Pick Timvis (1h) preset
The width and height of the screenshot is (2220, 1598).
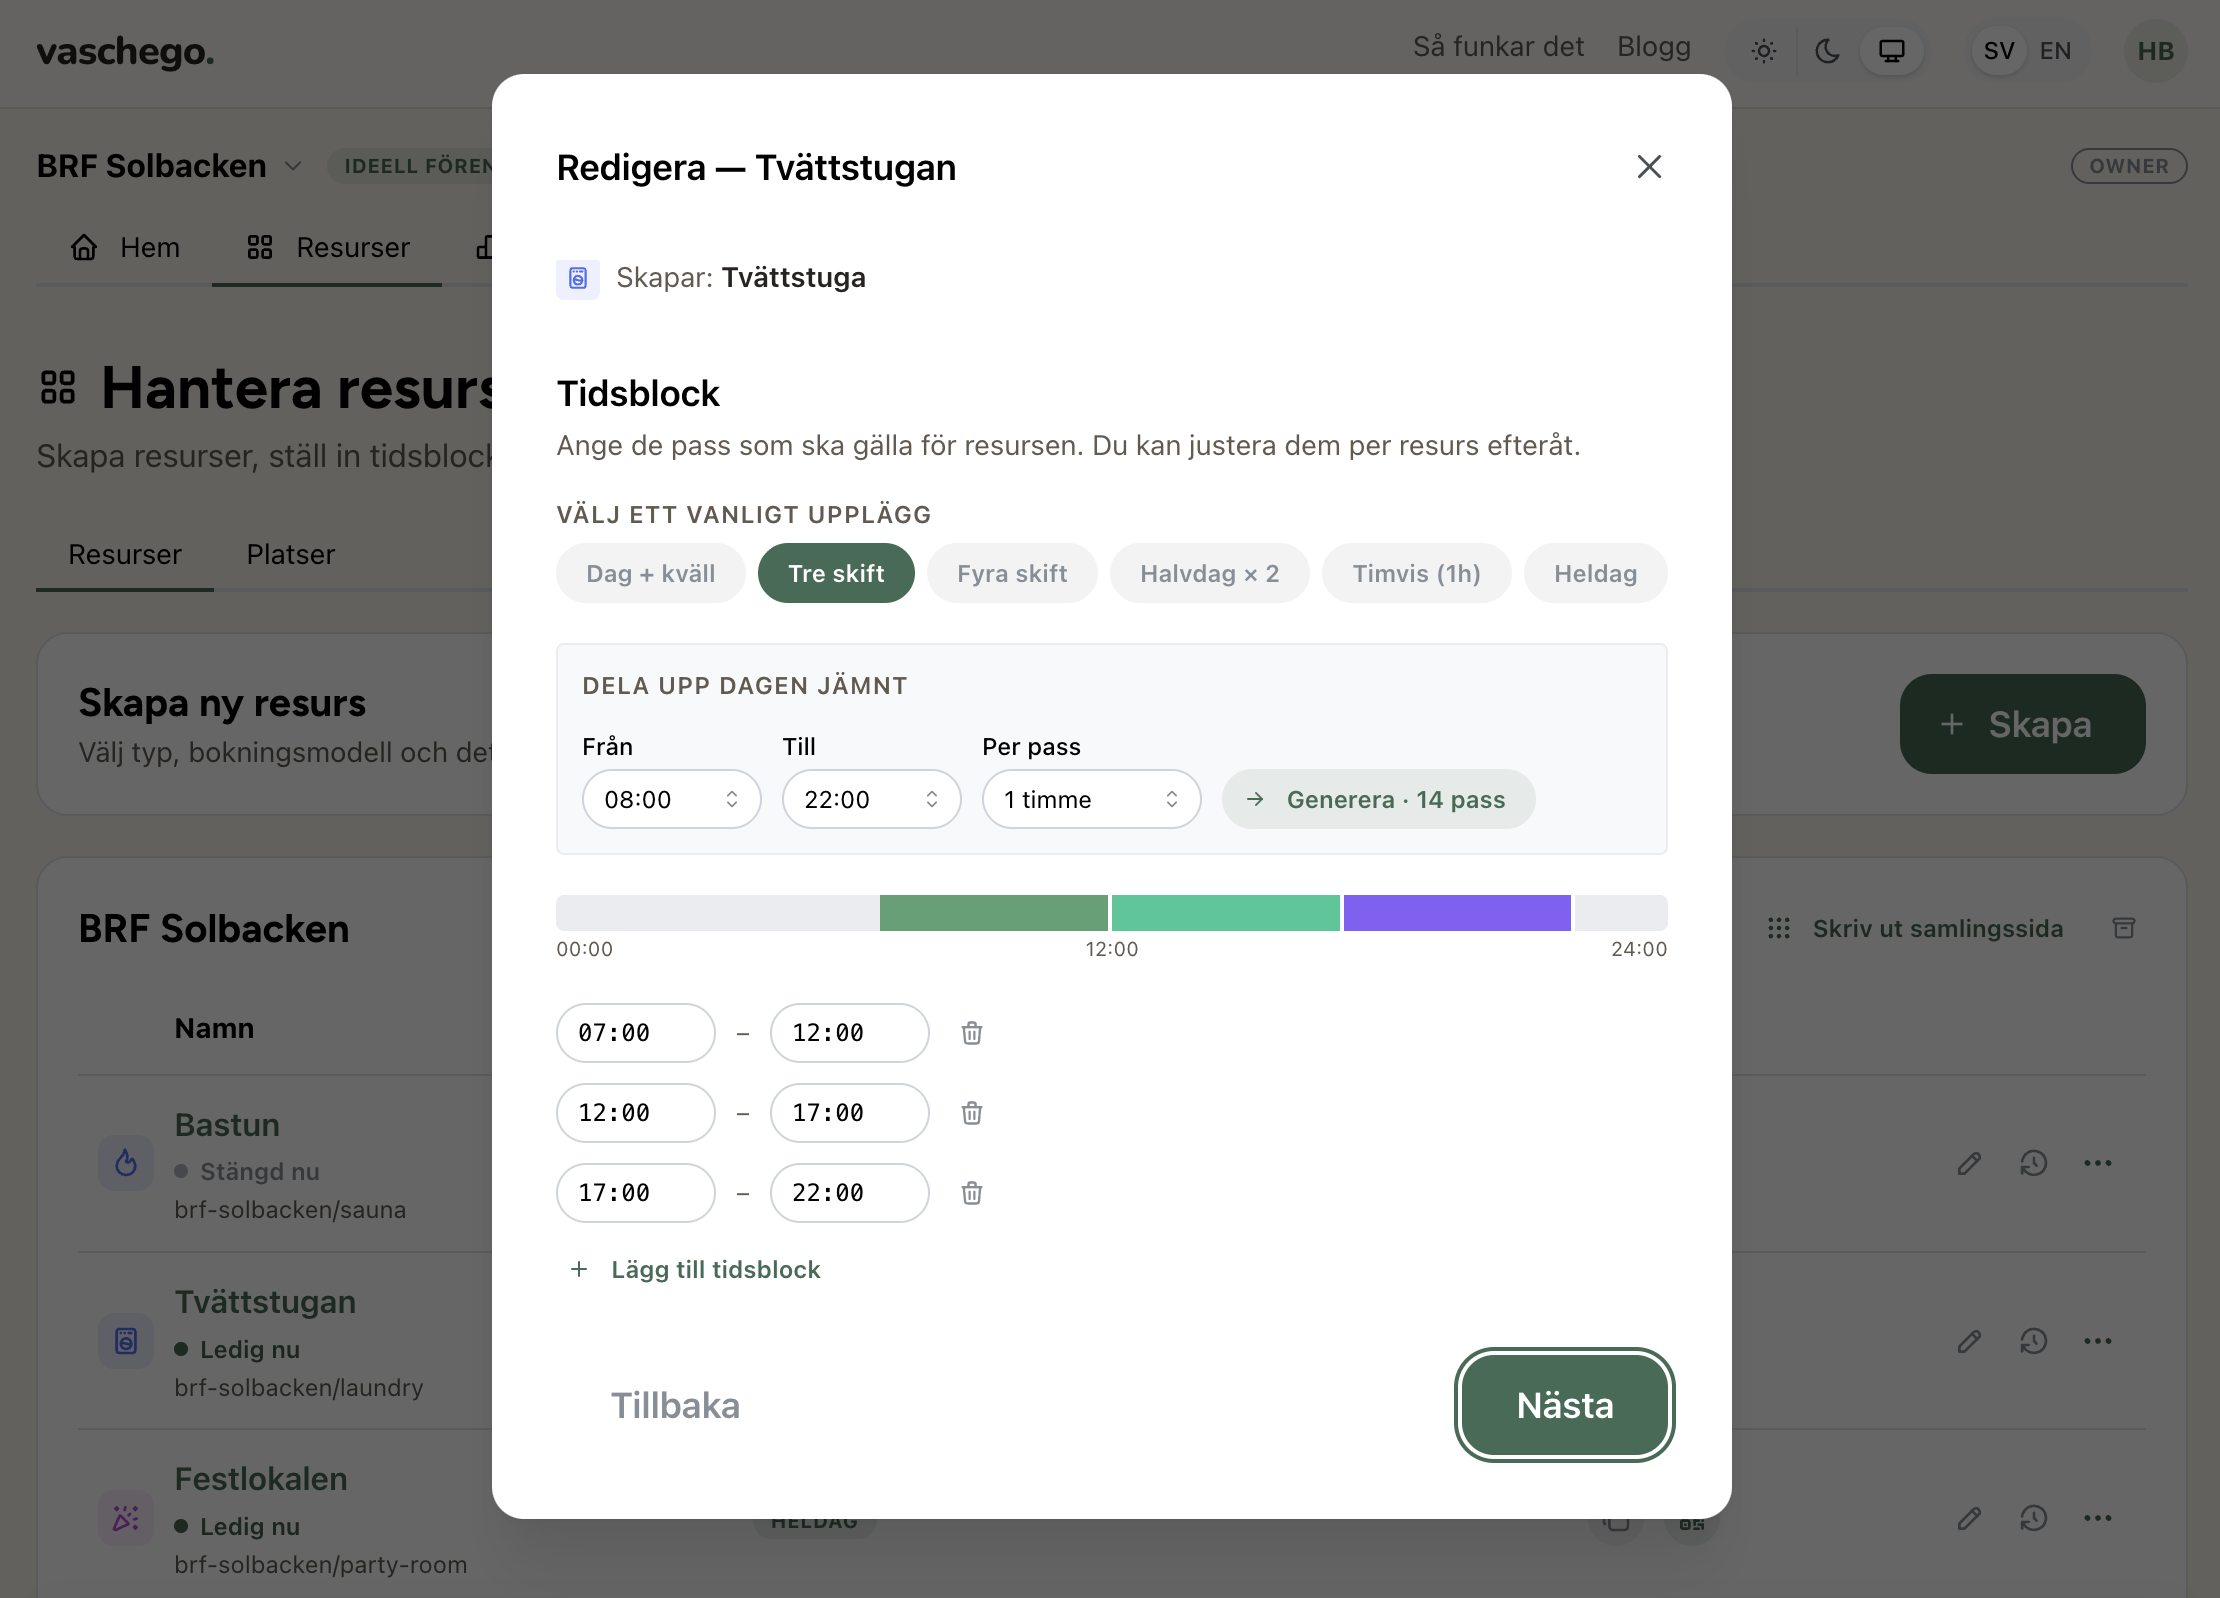tap(1416, 573)
